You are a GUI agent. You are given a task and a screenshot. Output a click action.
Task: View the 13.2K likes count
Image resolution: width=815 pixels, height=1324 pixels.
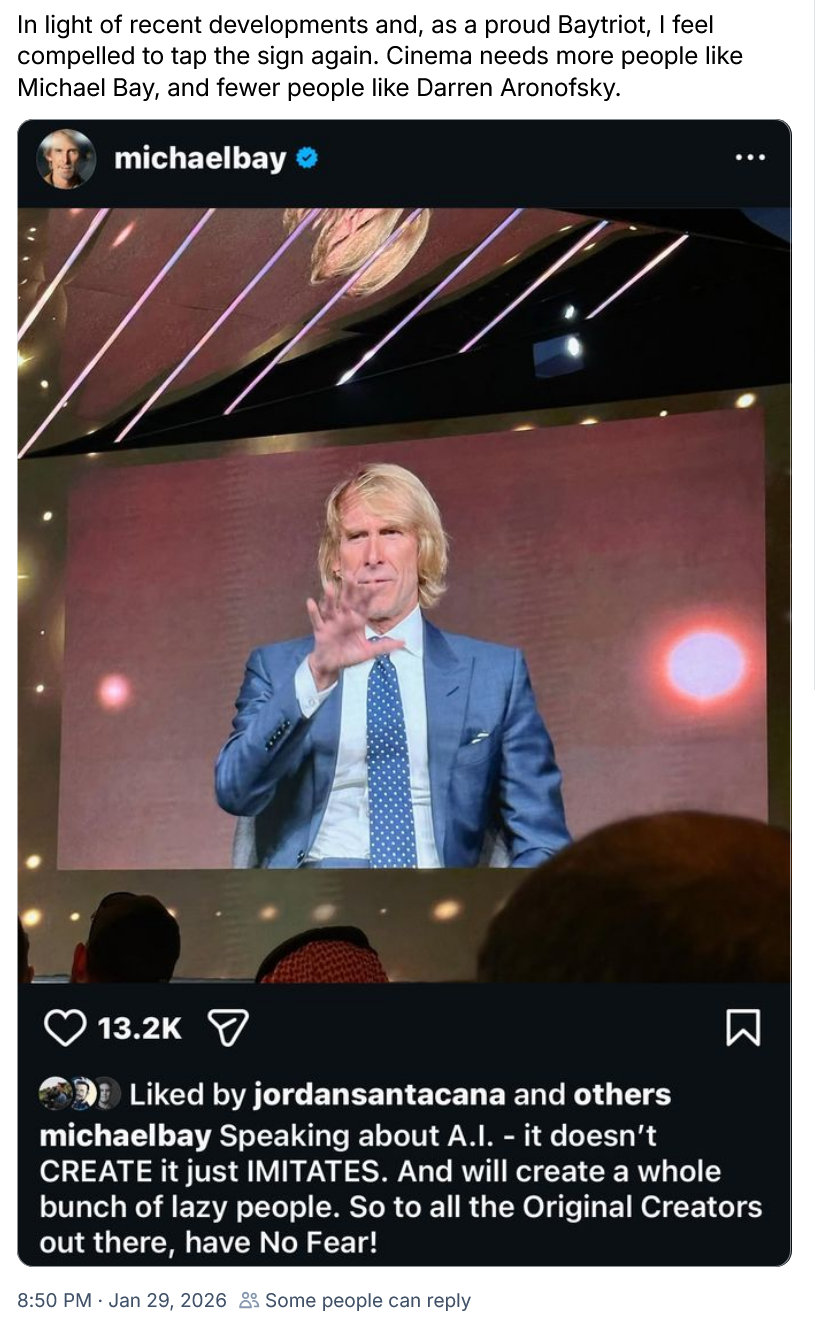click(139, 1028)
